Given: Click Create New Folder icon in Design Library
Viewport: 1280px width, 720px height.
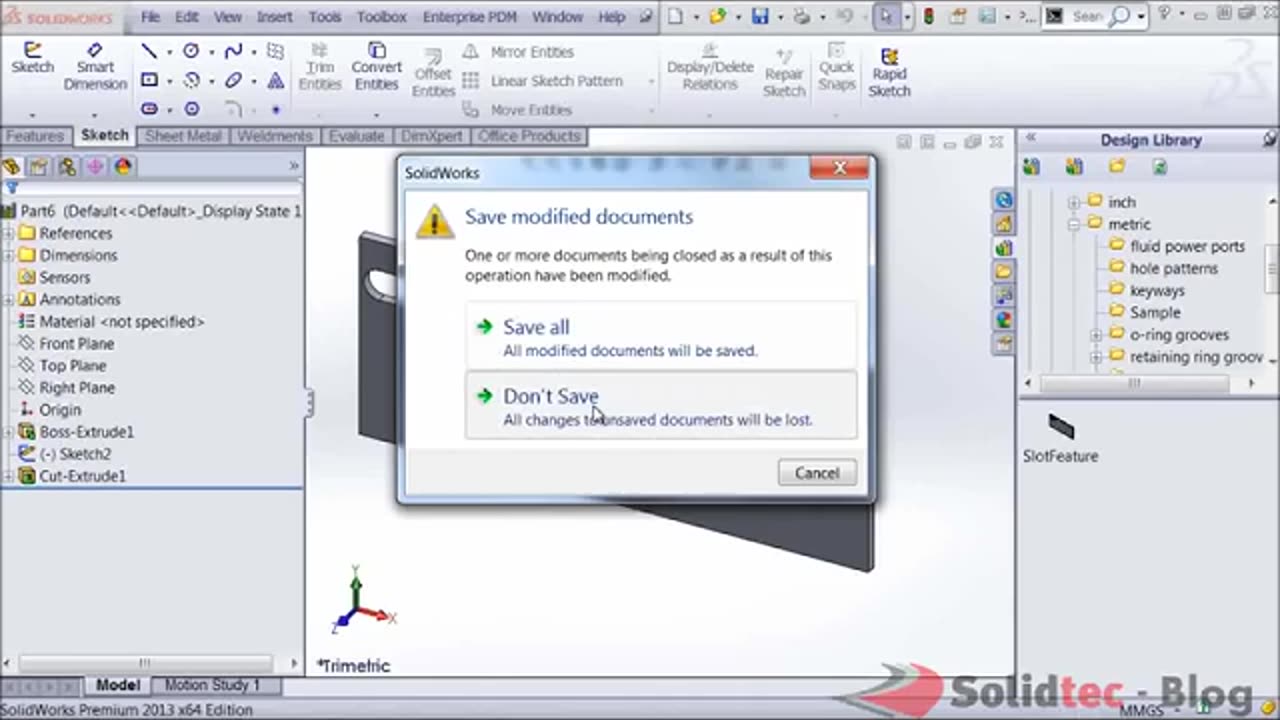Looking at the screenshot, I should point(1117,167).
